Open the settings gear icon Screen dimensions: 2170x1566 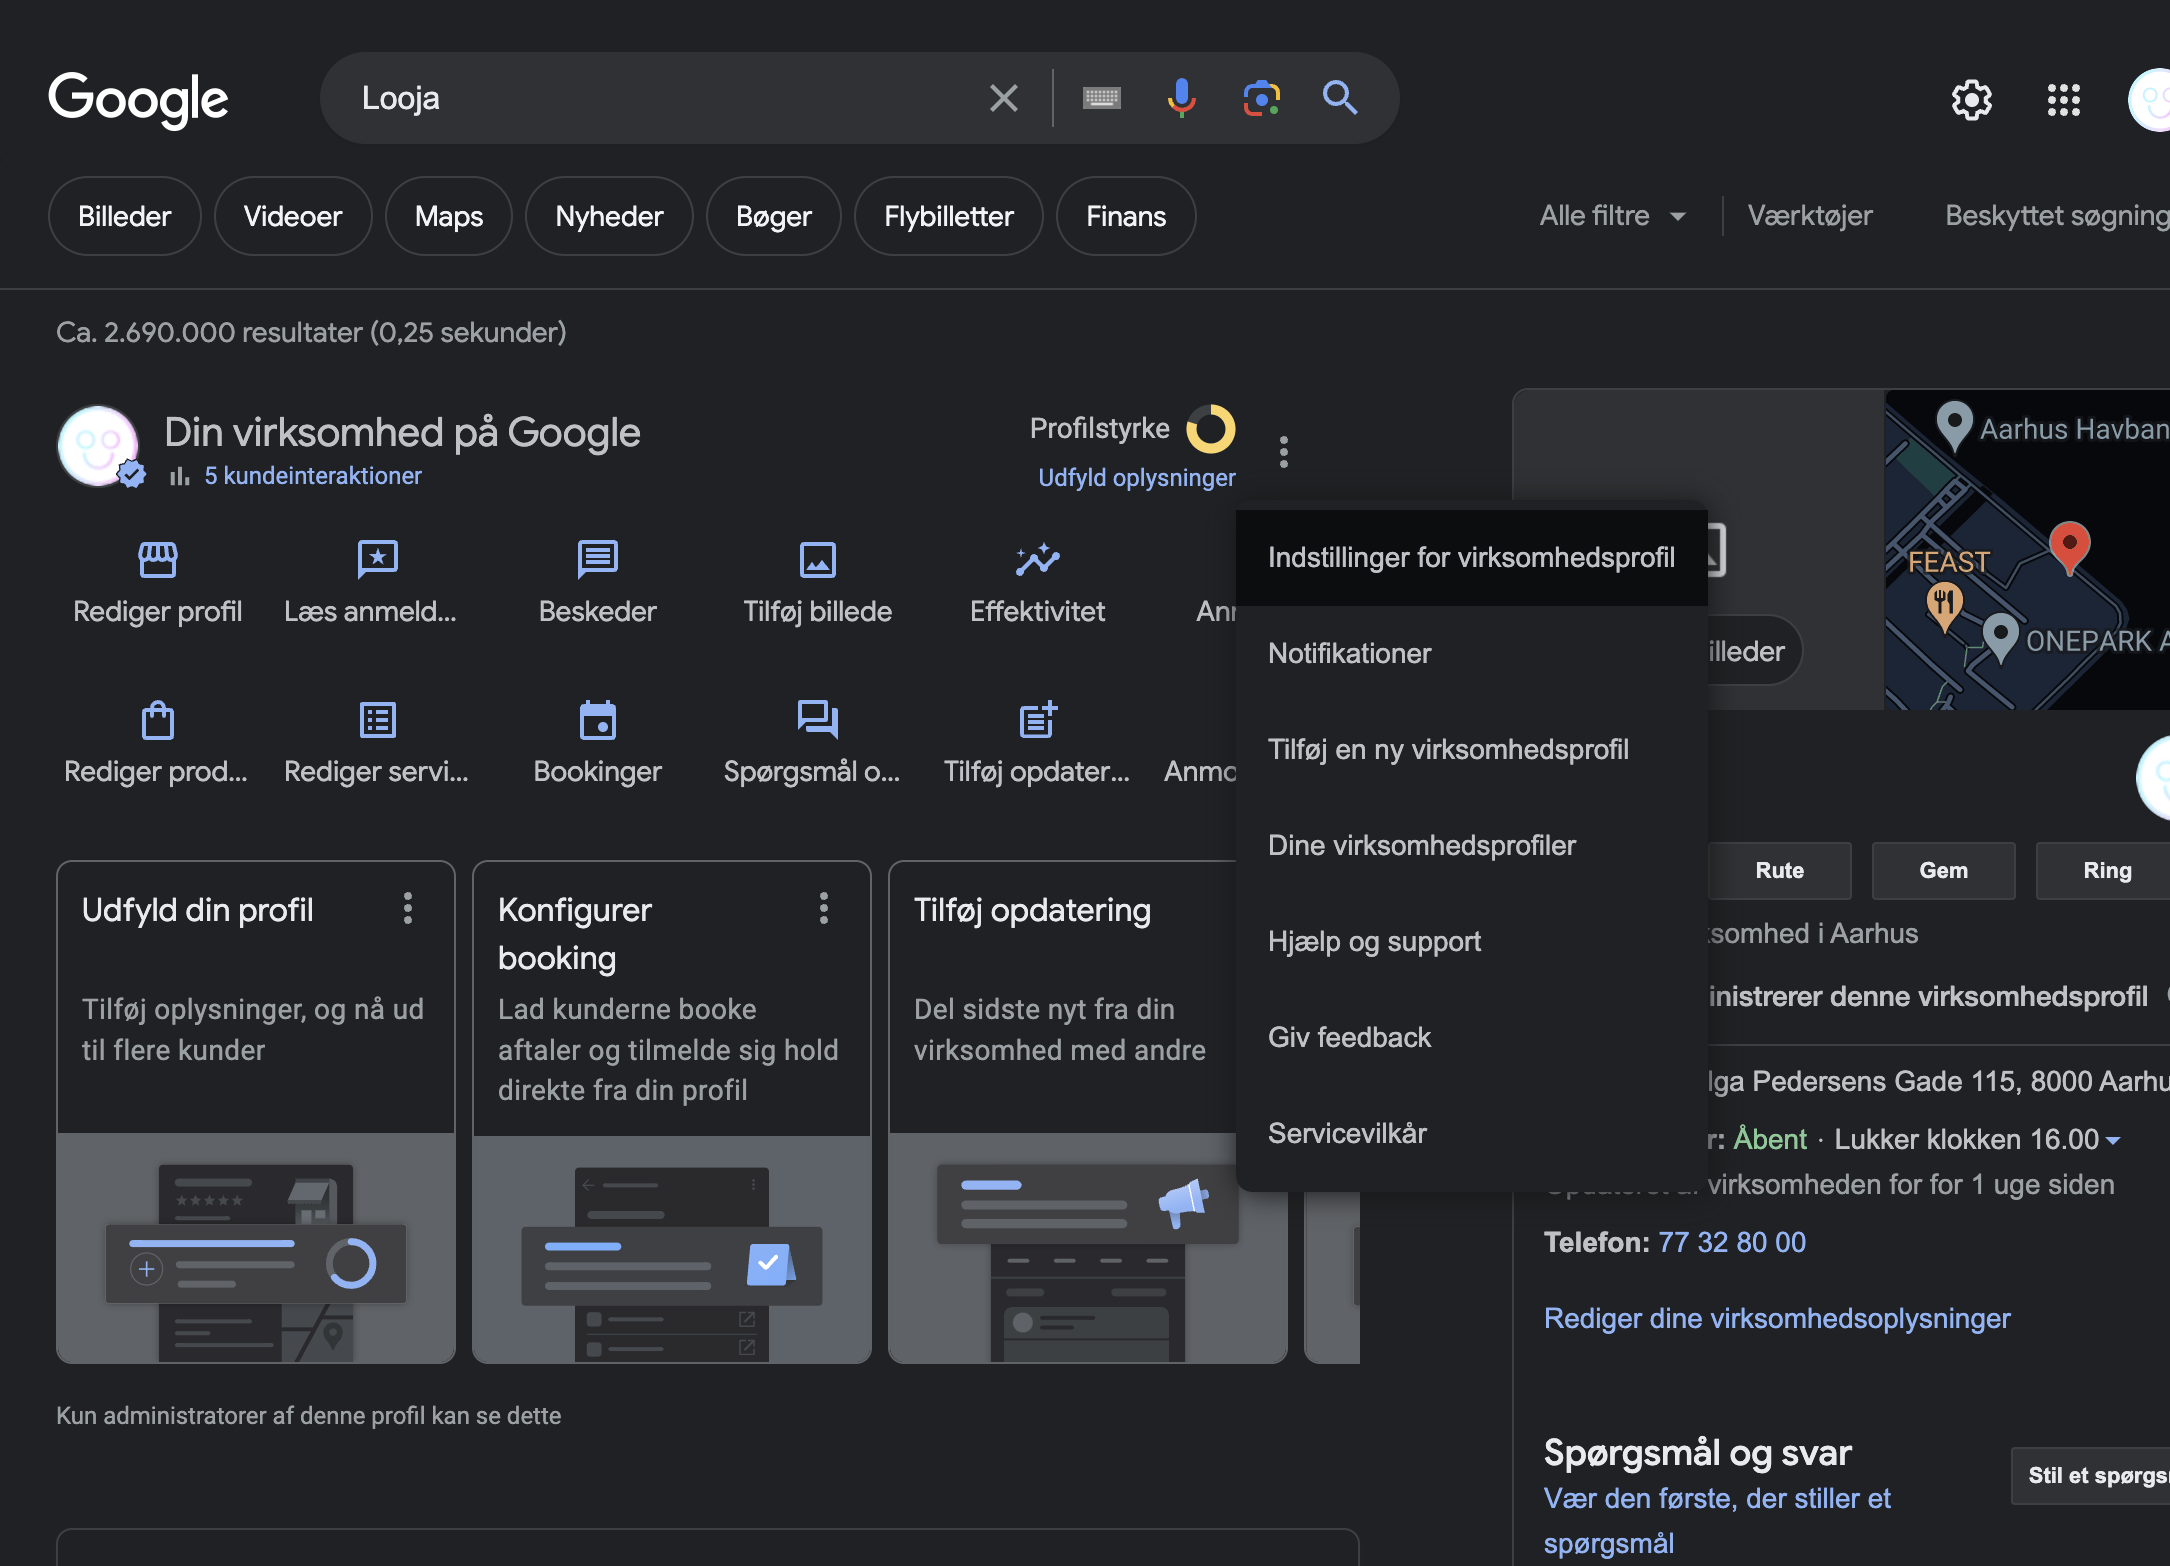pyautogui.click(x=1971, y=100)
